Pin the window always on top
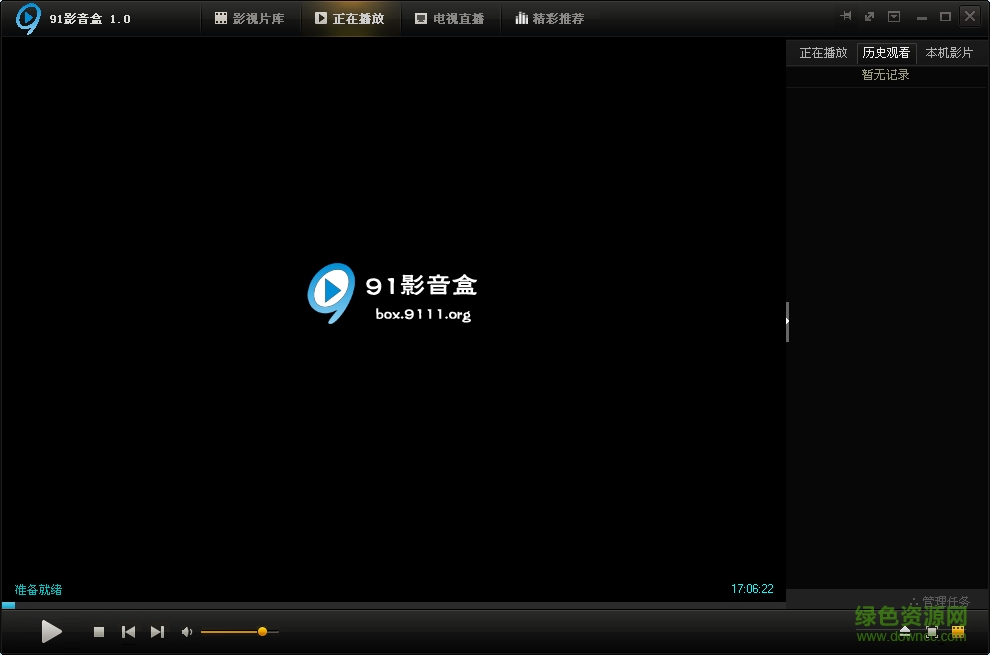 pyautogui.click(x=846, y=17)
